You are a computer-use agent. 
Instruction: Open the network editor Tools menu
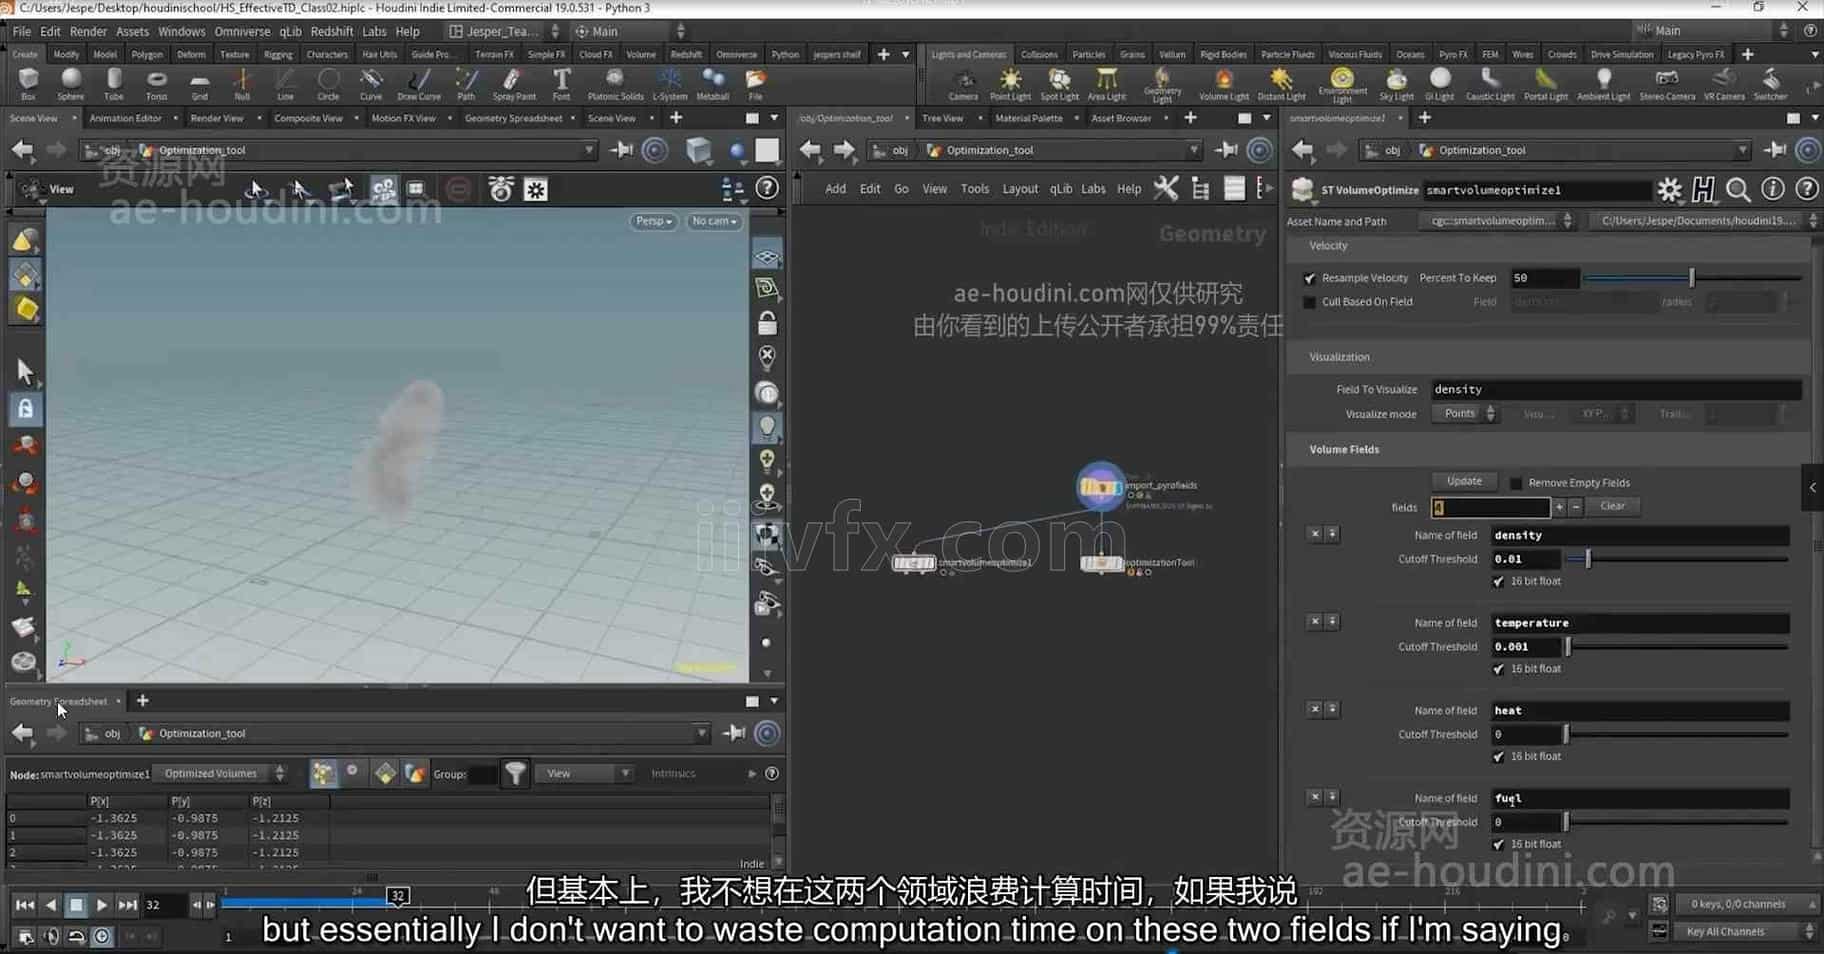(975, 189)
